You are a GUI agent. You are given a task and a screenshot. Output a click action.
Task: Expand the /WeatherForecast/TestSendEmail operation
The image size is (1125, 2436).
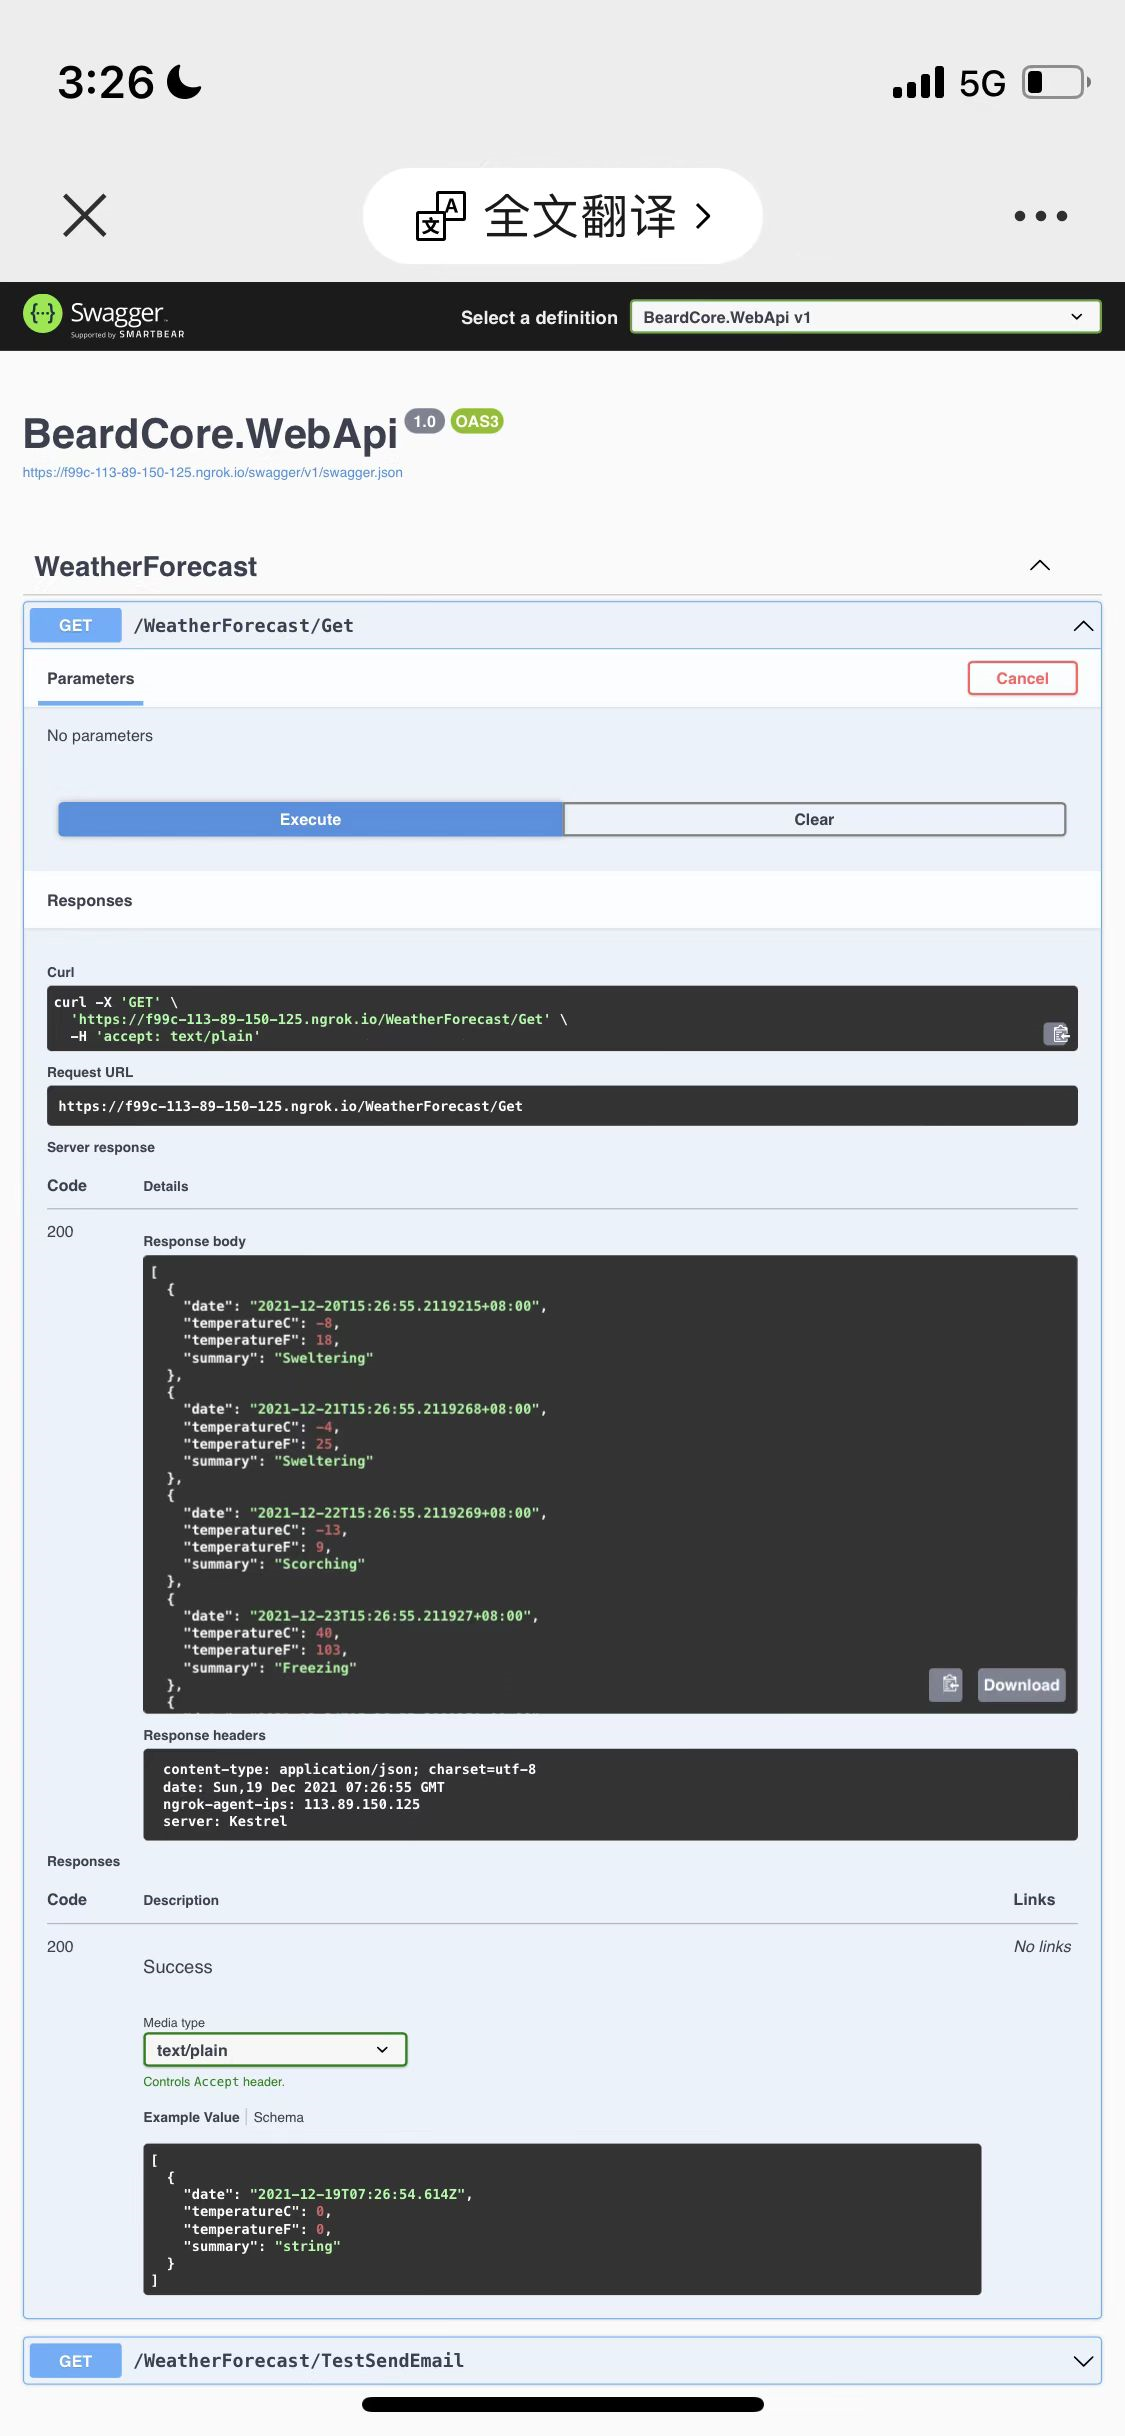(1083, 2361)
